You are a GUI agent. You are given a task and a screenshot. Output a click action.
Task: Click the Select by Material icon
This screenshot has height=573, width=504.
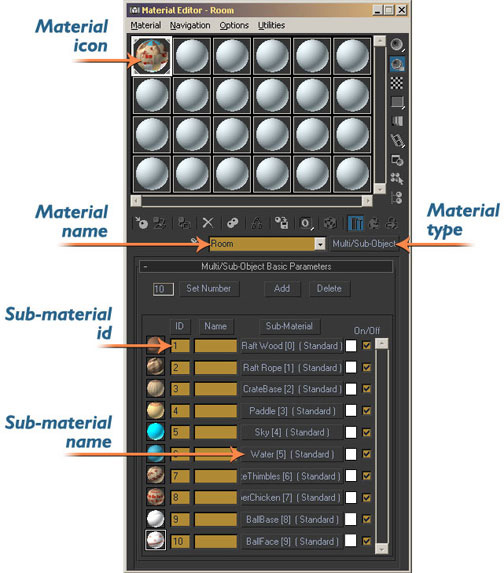[397, 179]
